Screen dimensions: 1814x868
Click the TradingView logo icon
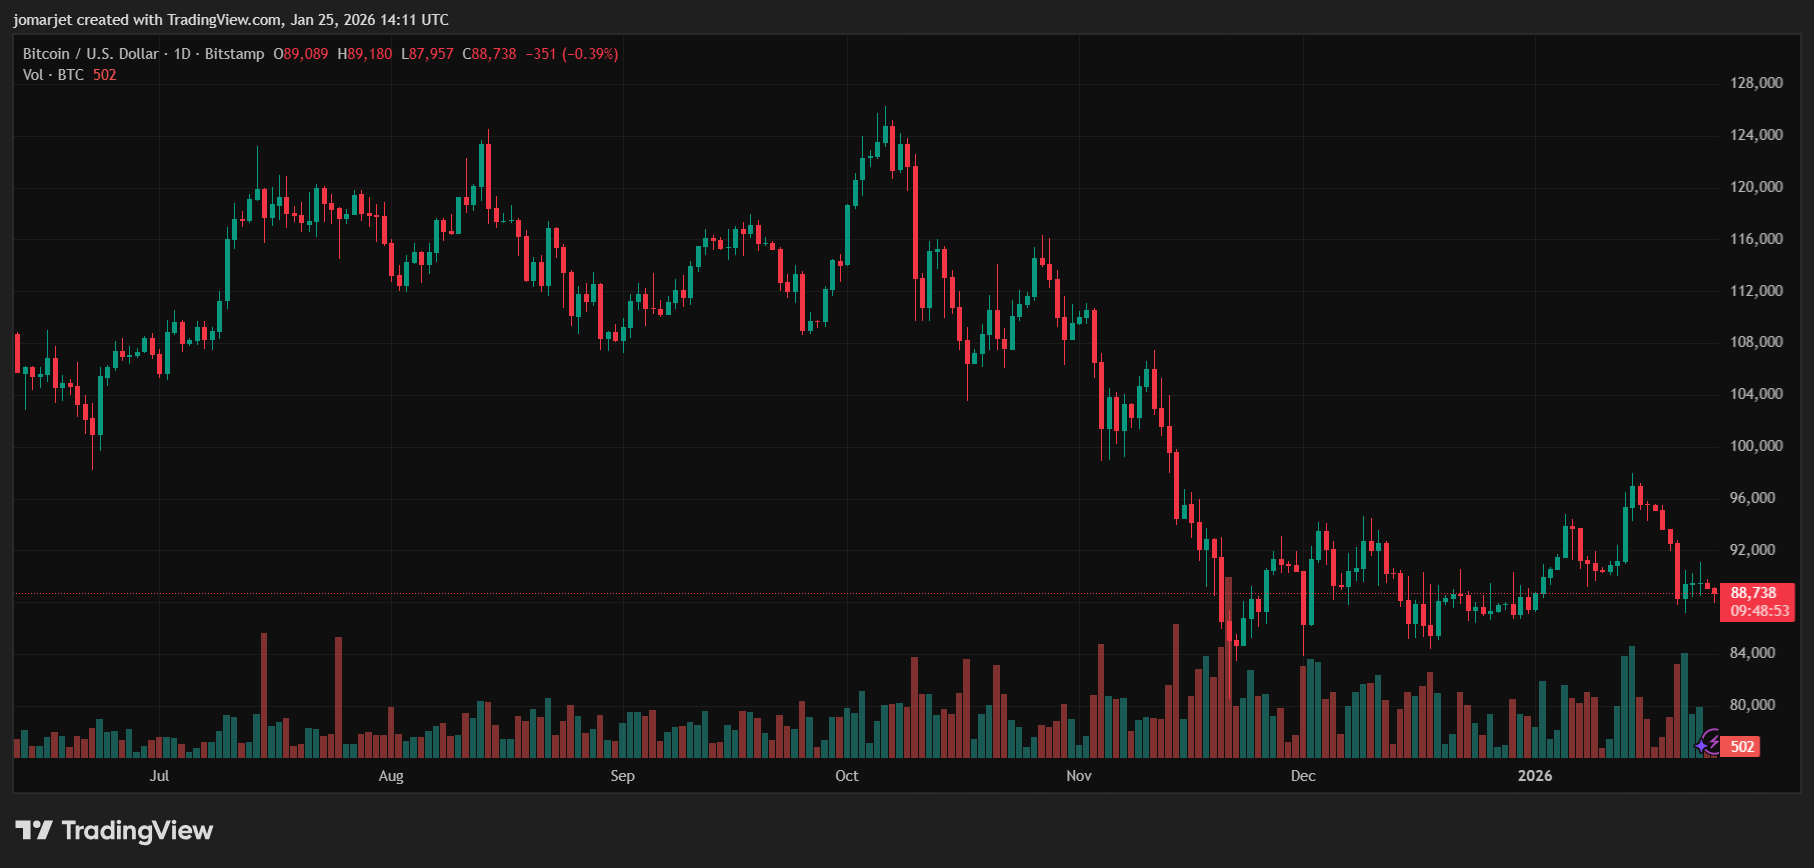33,830
